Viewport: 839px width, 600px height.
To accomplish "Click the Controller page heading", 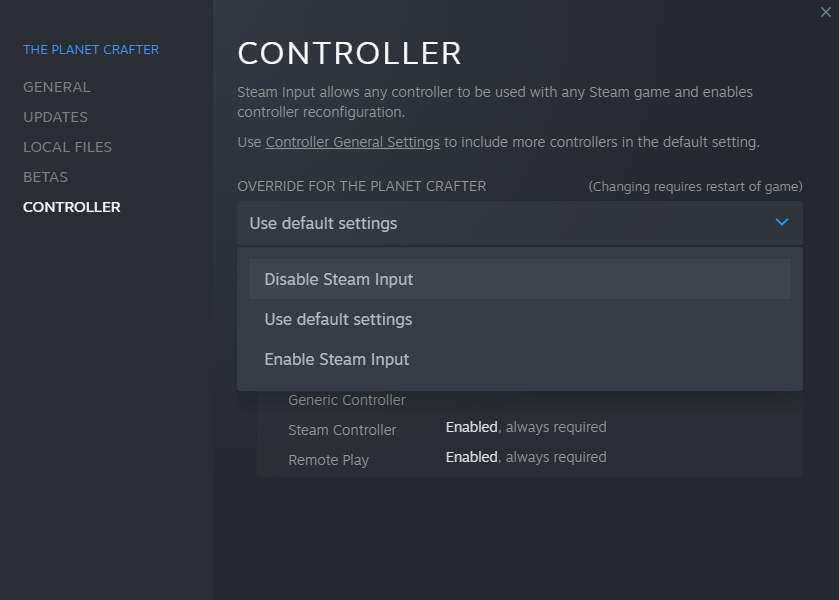I will coord(349,53).
